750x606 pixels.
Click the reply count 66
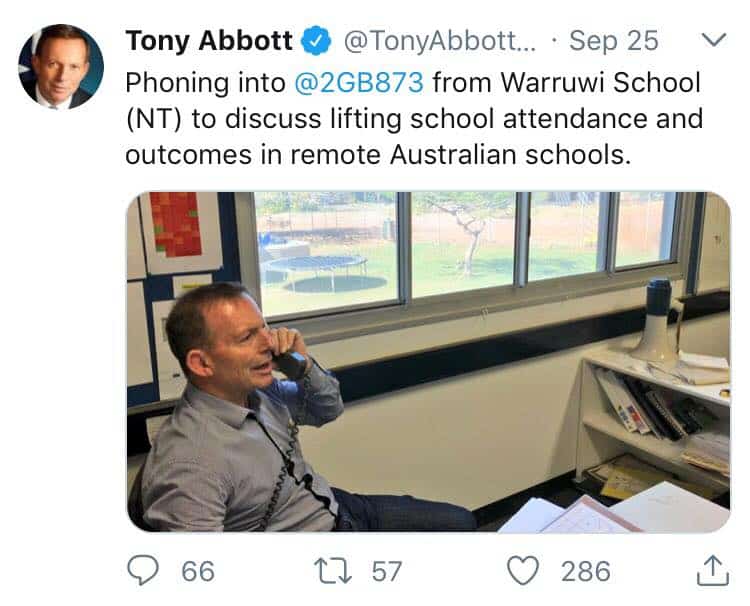[198, 571]
